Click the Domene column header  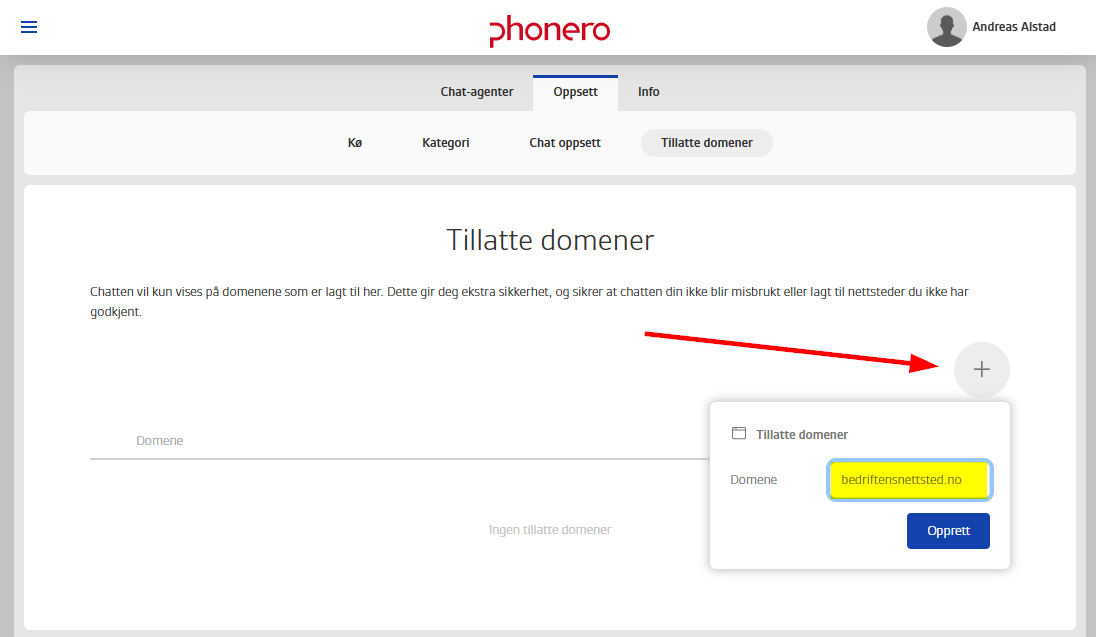[x=159, y=441]
